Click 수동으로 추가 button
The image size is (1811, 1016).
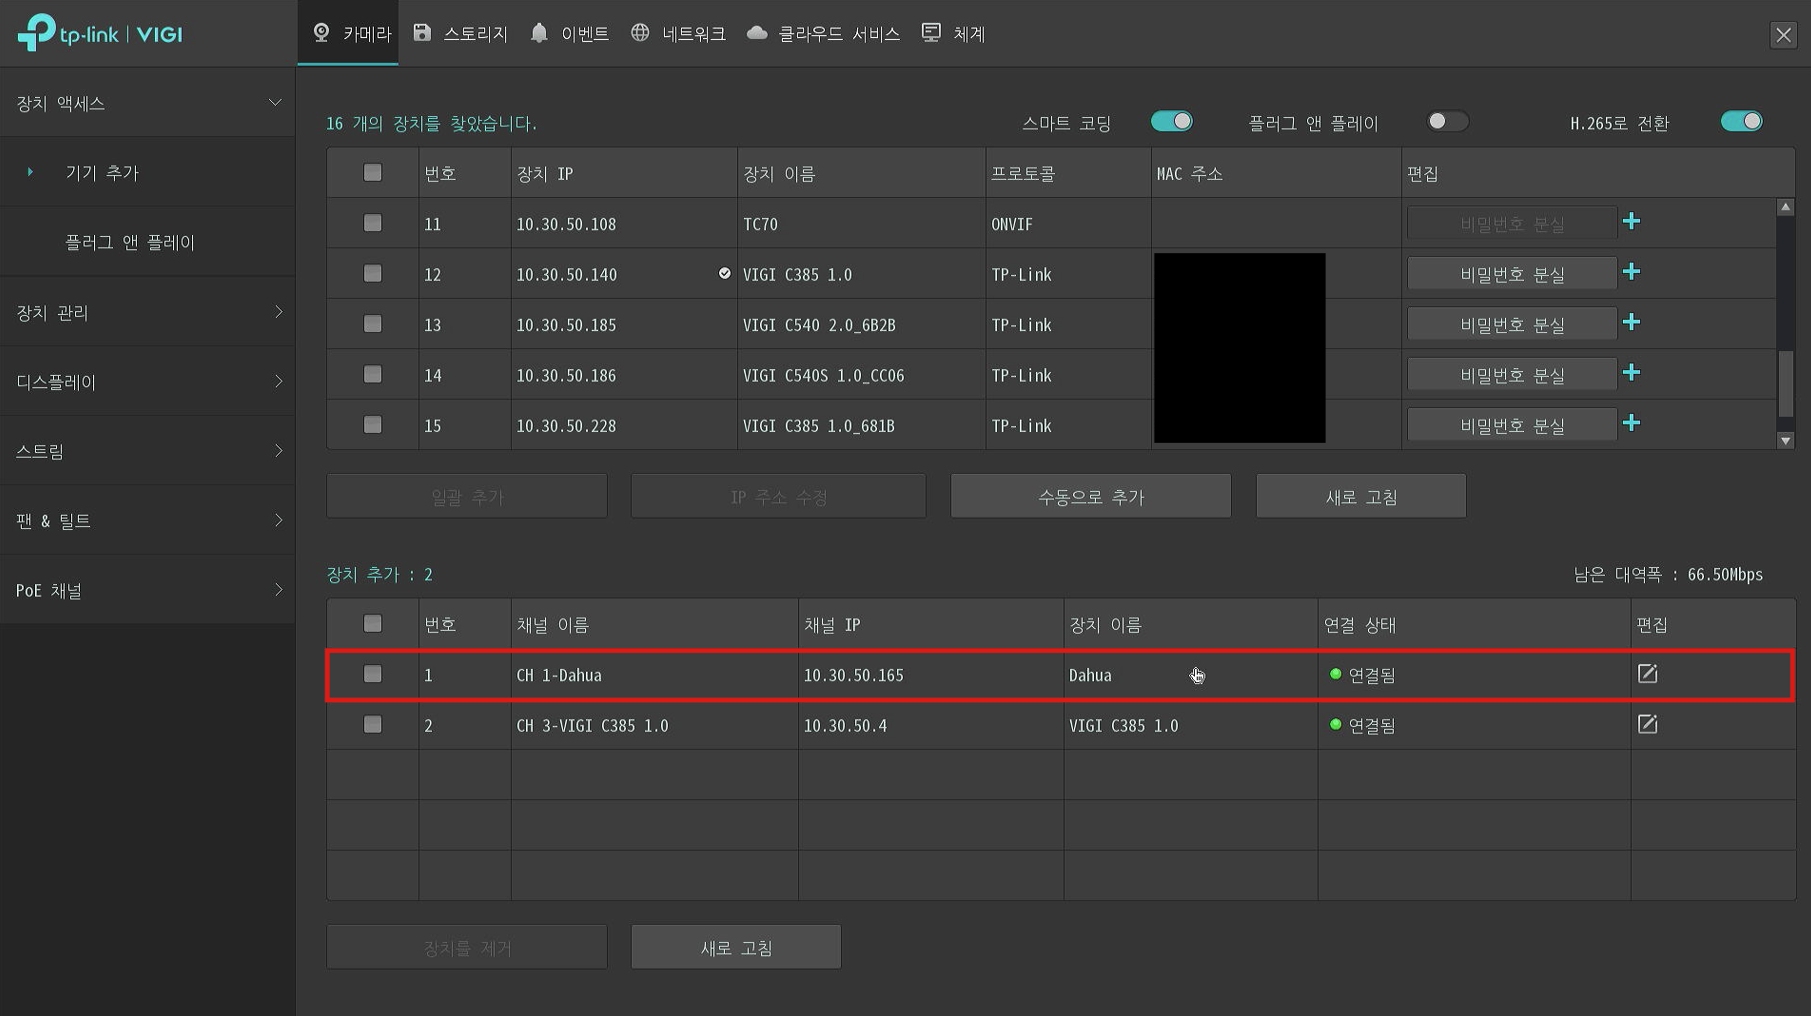1091,496
